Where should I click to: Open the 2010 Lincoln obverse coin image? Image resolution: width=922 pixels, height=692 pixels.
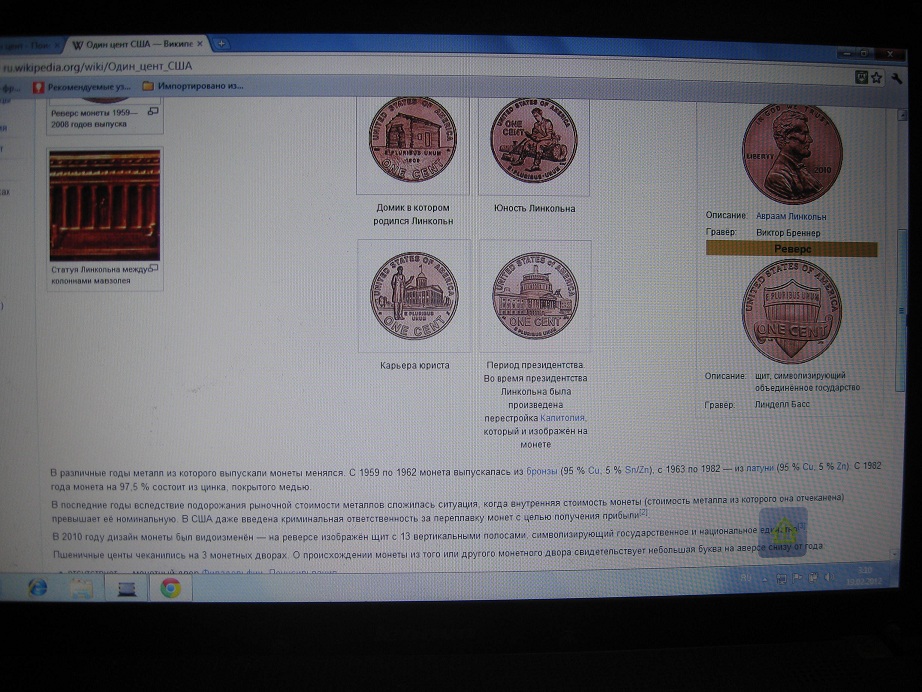(792, 154)
